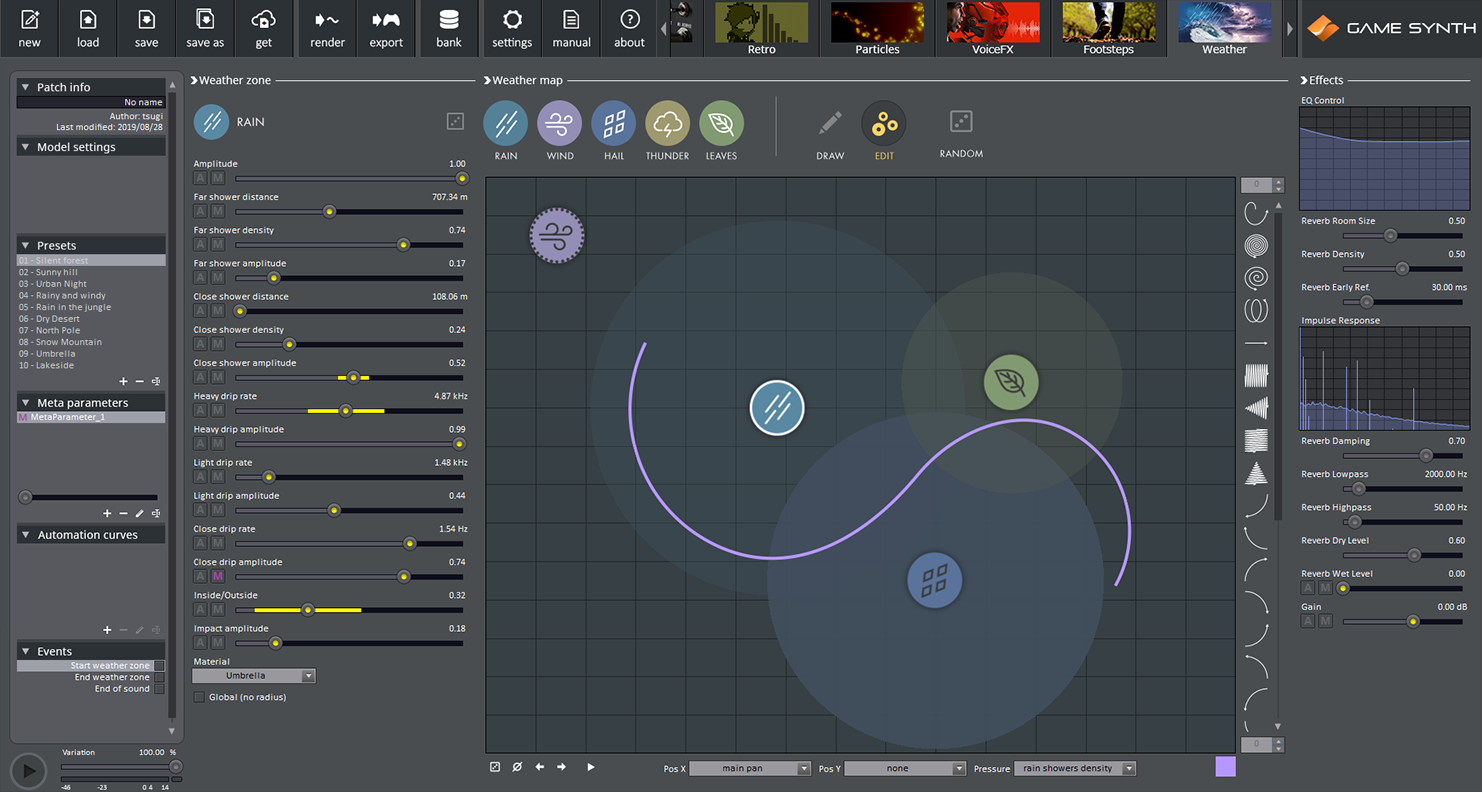Viewport: 1482px width, 792px height.
Task: Select the RAIN weather type icon
Action: [506, 123]
